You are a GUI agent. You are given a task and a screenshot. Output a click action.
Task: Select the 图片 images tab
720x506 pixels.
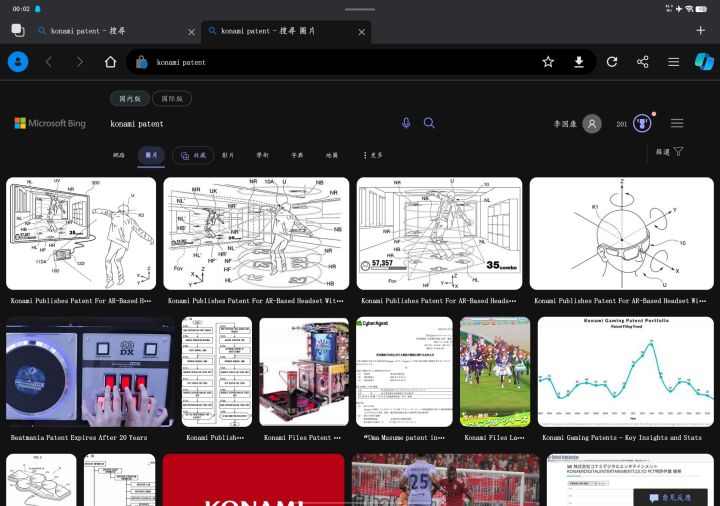point(151,155)
